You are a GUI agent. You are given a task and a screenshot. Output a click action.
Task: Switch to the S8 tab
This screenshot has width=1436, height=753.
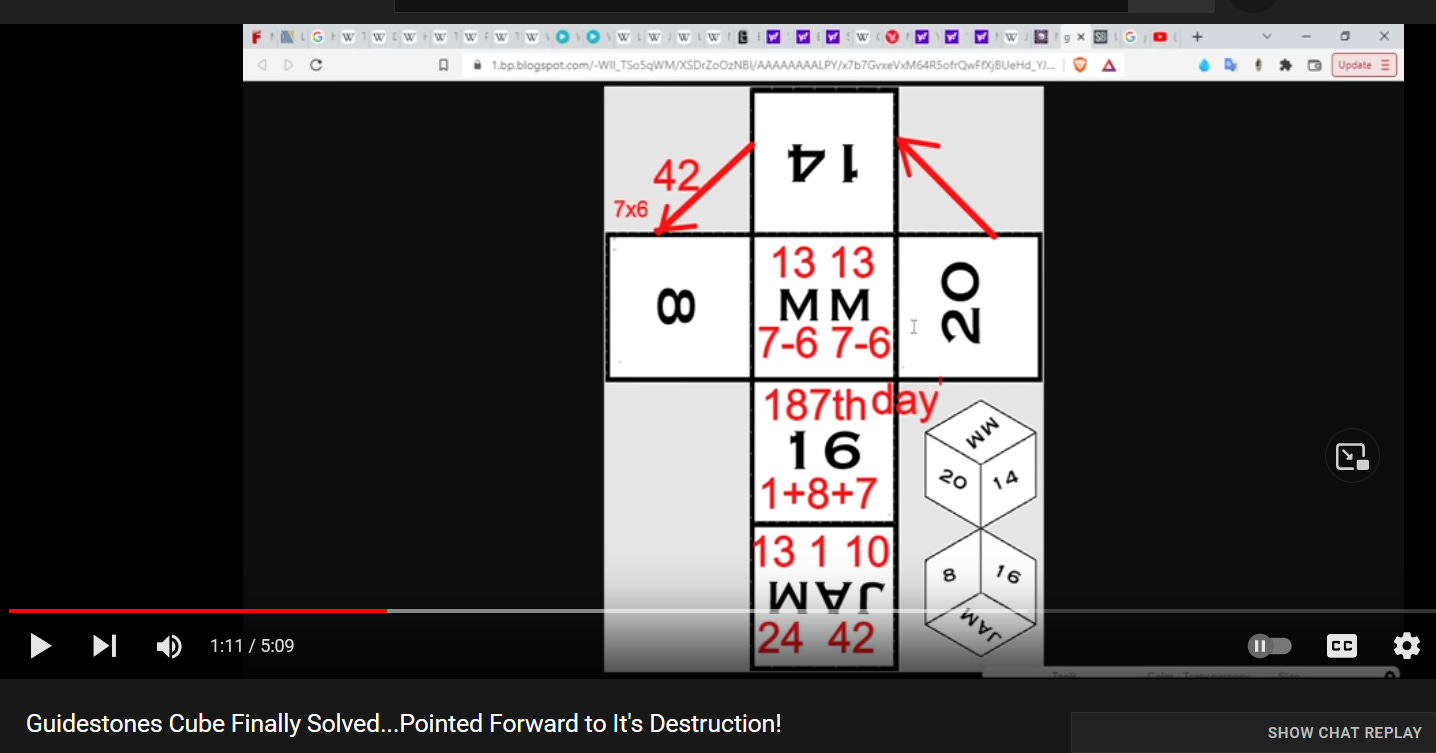tap(1101, 37)
